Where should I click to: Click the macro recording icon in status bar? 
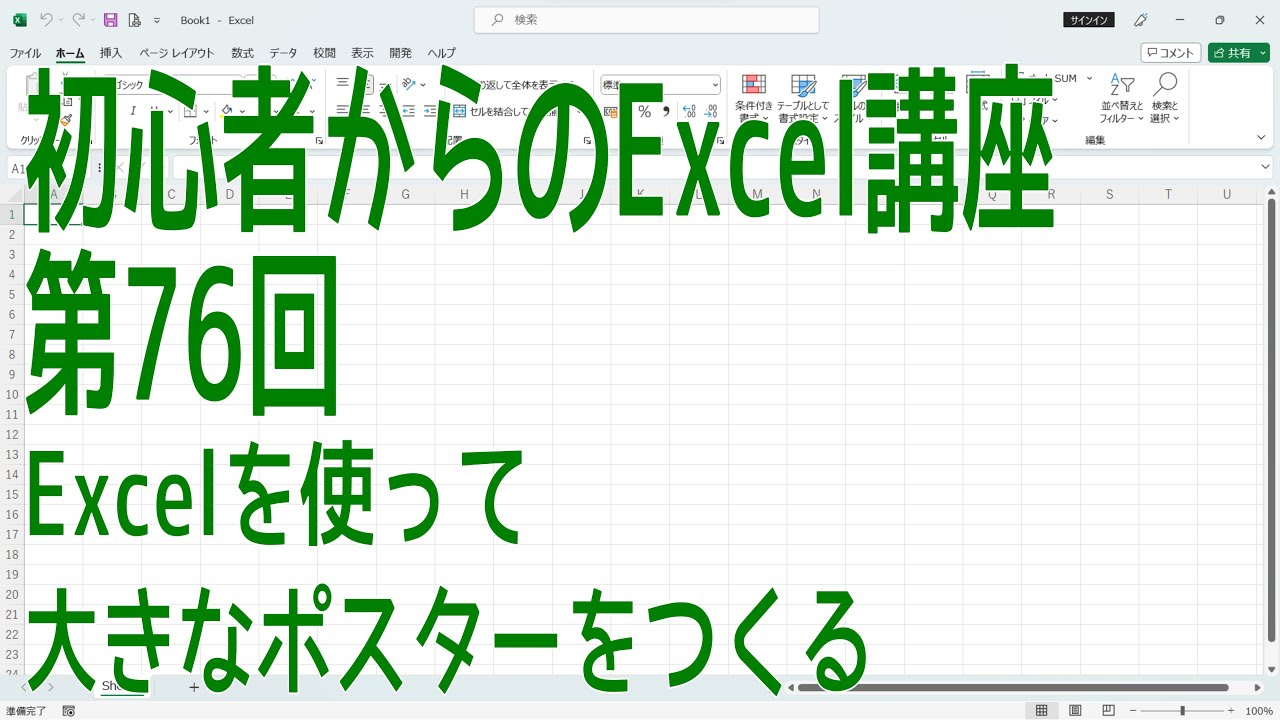tap(68, 711)
